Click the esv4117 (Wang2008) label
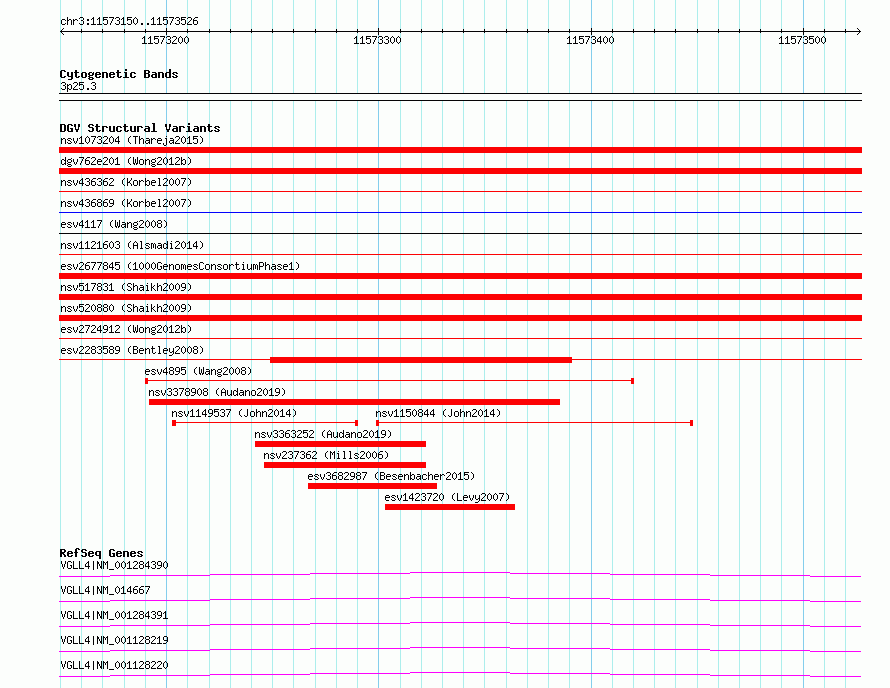Screen dimensions: 890x688 [114, 224]
